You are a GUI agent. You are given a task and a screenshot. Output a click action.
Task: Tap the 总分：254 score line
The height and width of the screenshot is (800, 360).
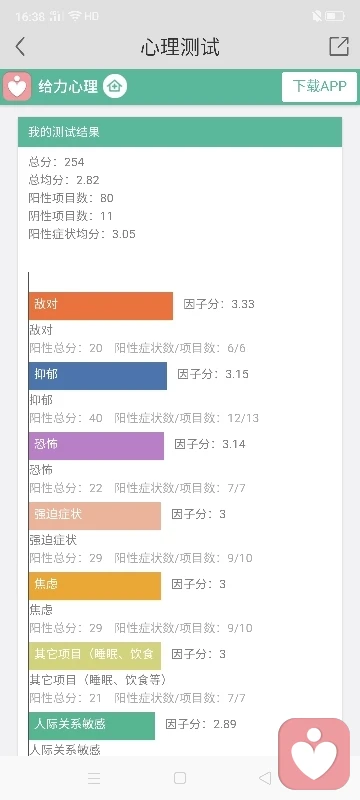57,162
